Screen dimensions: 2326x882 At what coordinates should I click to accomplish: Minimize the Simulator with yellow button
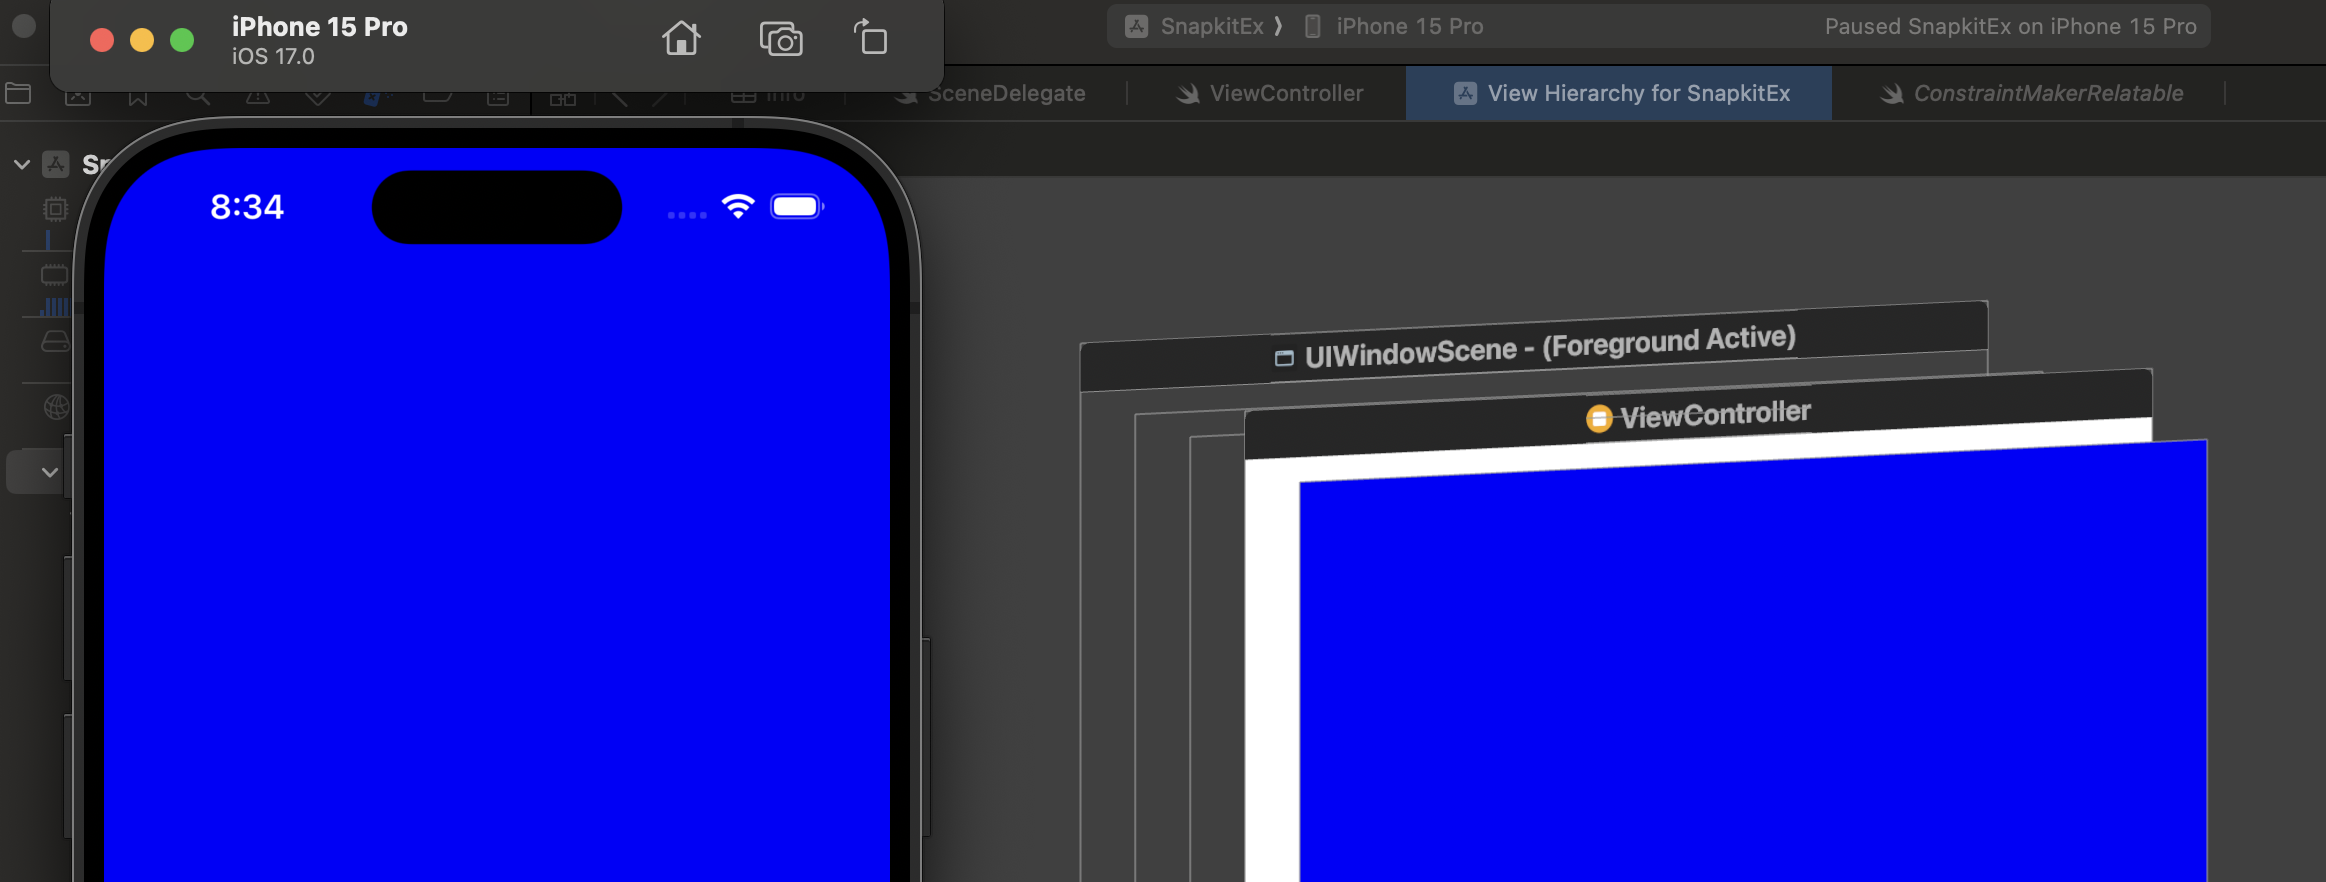[x=142, y=40]
